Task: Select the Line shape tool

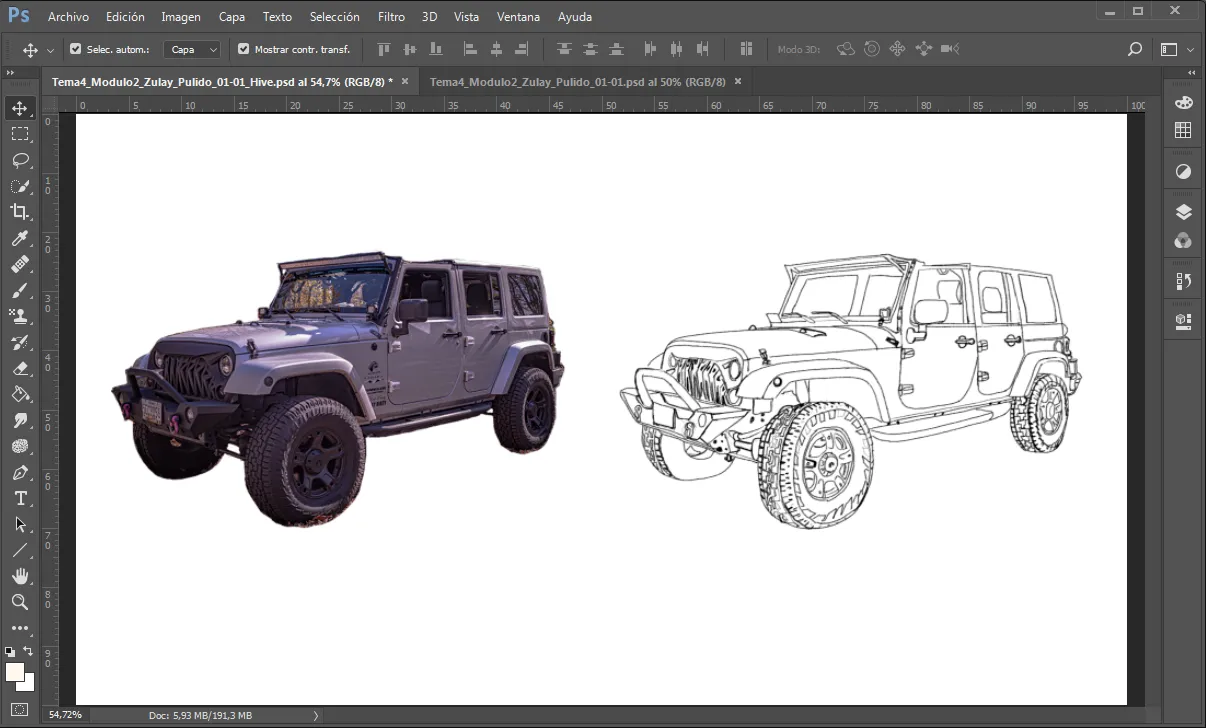Action: click(20, 550)
